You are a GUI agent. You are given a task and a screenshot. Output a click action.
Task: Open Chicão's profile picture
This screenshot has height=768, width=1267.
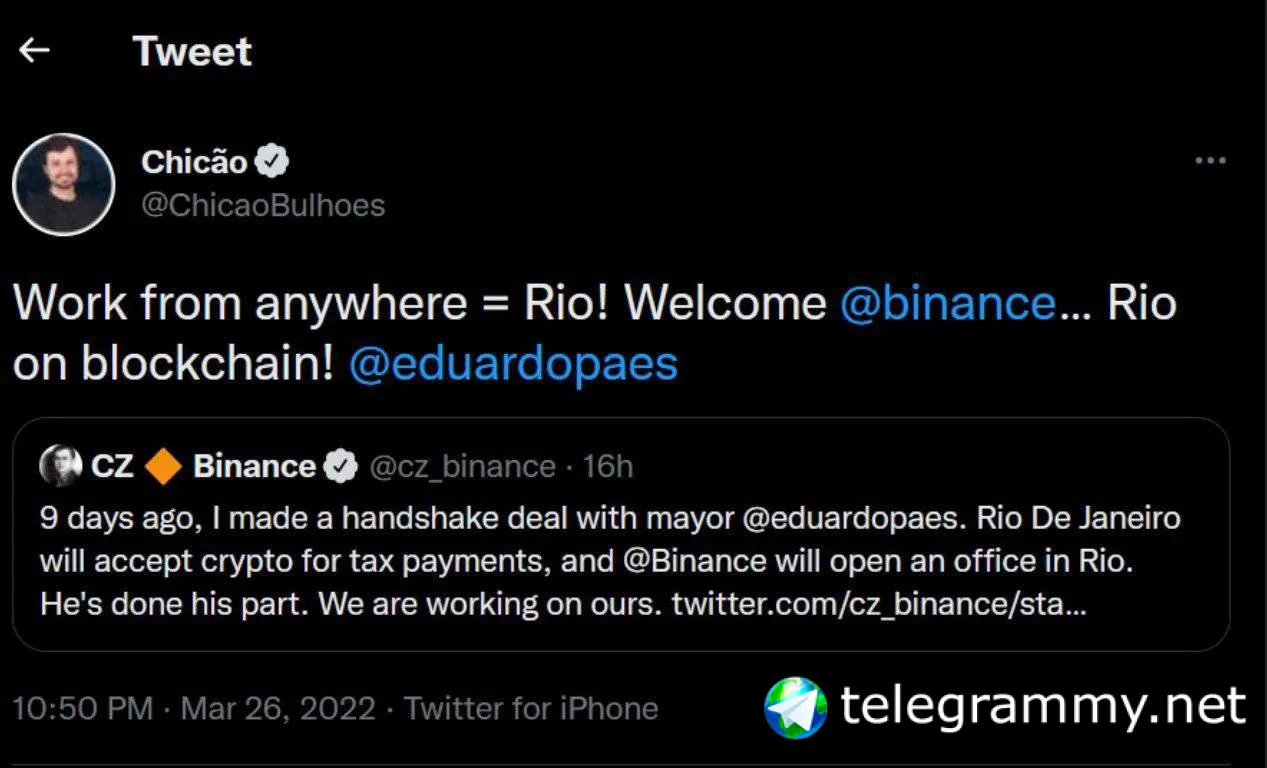[63, 184]
